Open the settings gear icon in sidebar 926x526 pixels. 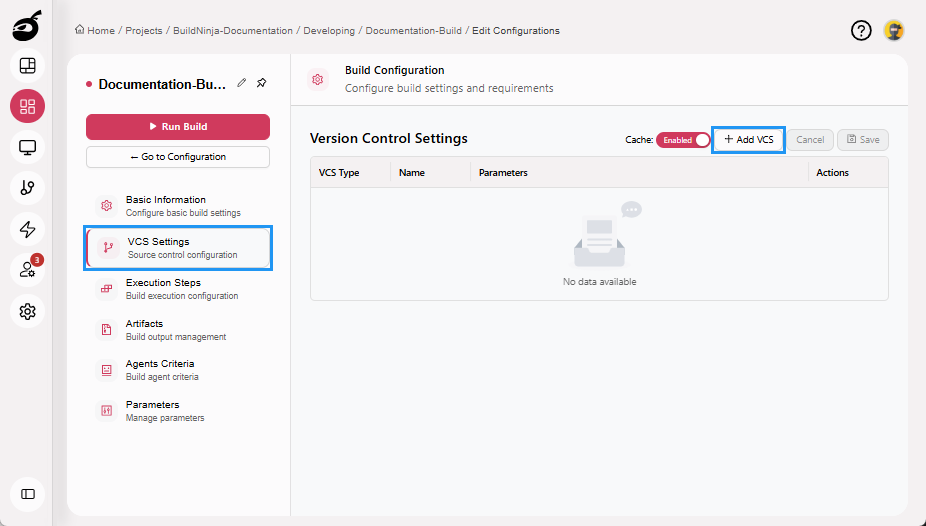point(27,311)
